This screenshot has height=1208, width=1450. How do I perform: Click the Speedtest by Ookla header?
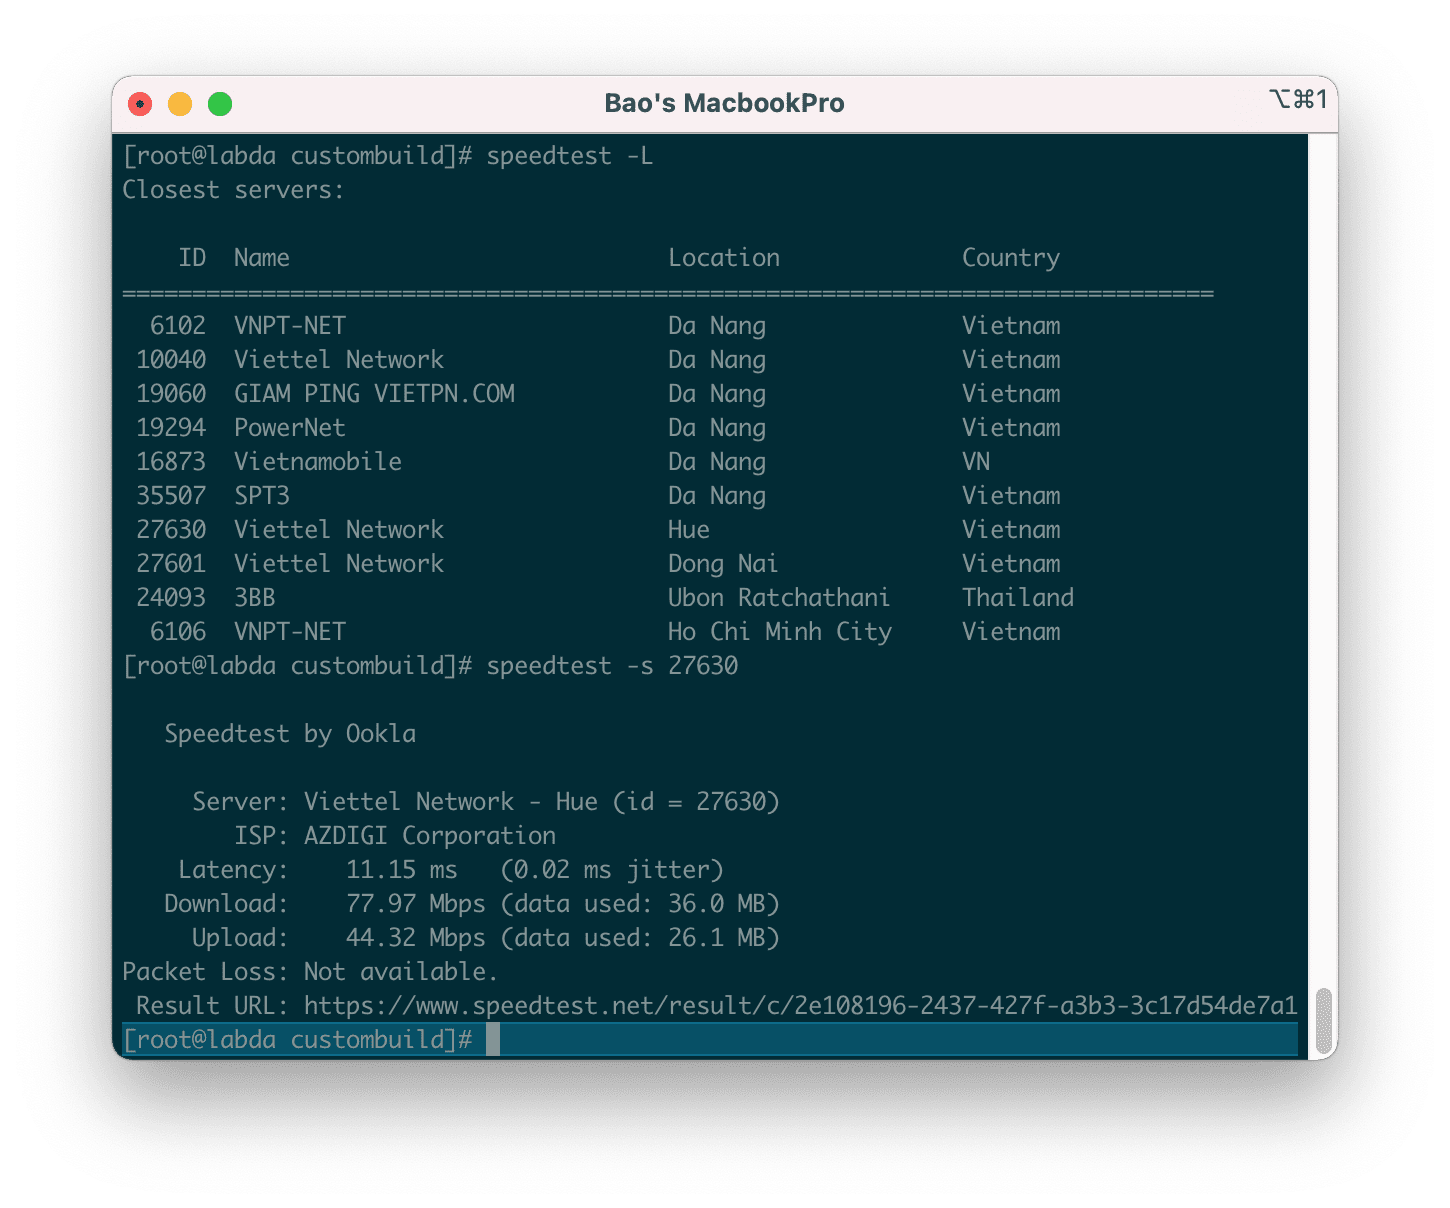pos(289,733)
